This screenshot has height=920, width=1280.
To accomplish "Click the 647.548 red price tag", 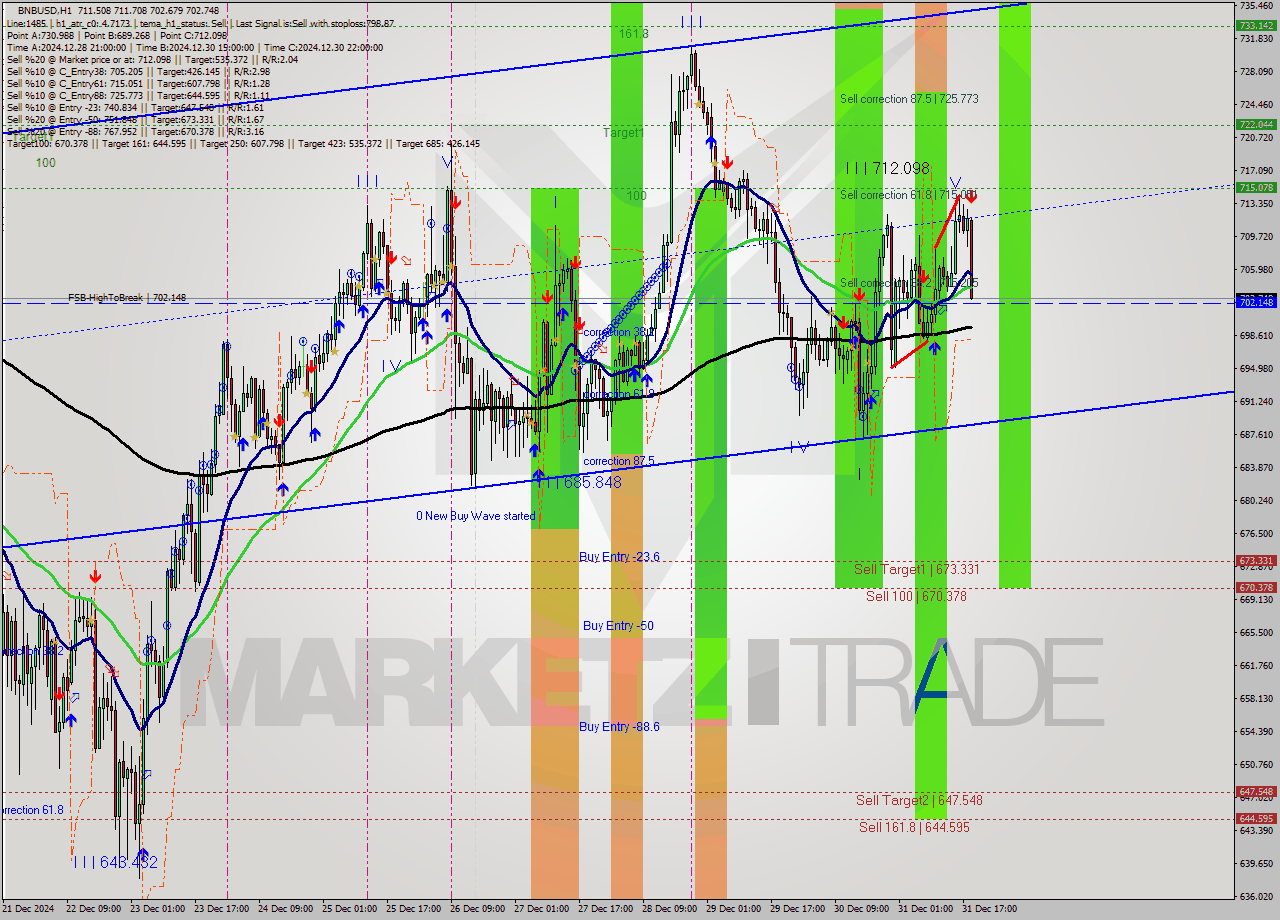I will (1256, 791).
